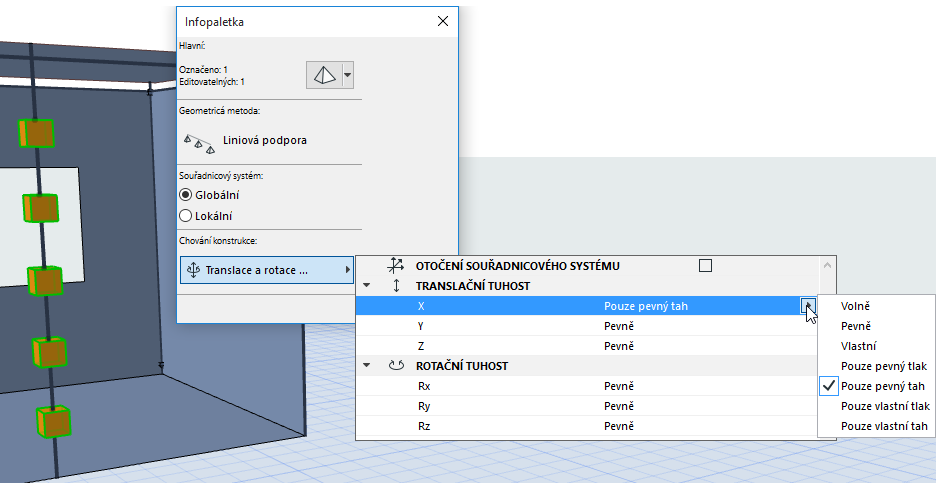Open the Translace a rotace flyout
This screenshot has height=483, width=936.
(267, 270)
